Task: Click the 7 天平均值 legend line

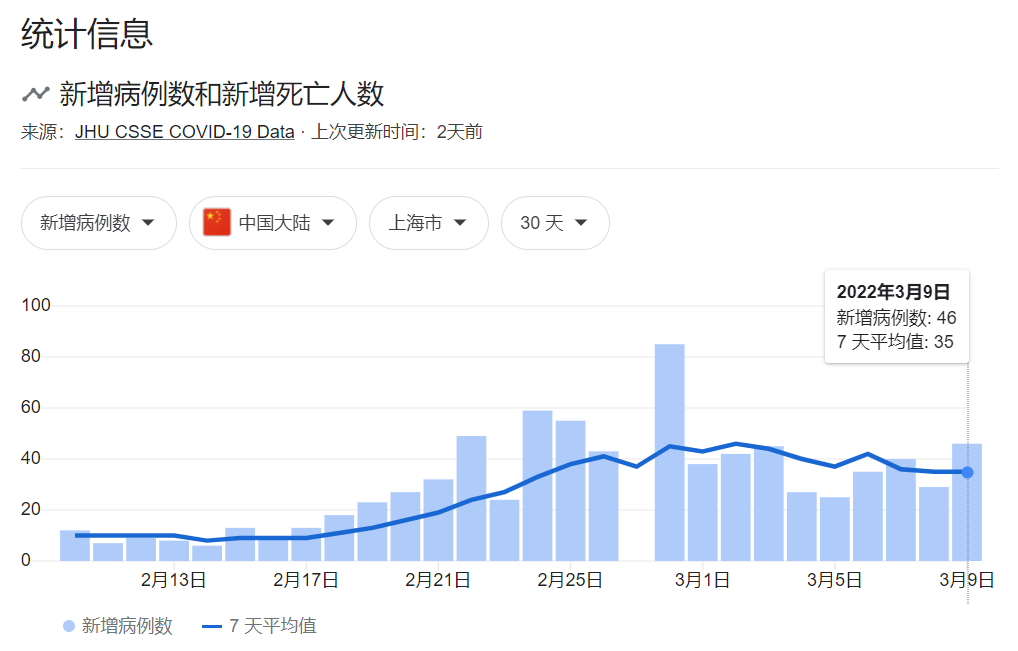Action: click(x=212, y=626)
